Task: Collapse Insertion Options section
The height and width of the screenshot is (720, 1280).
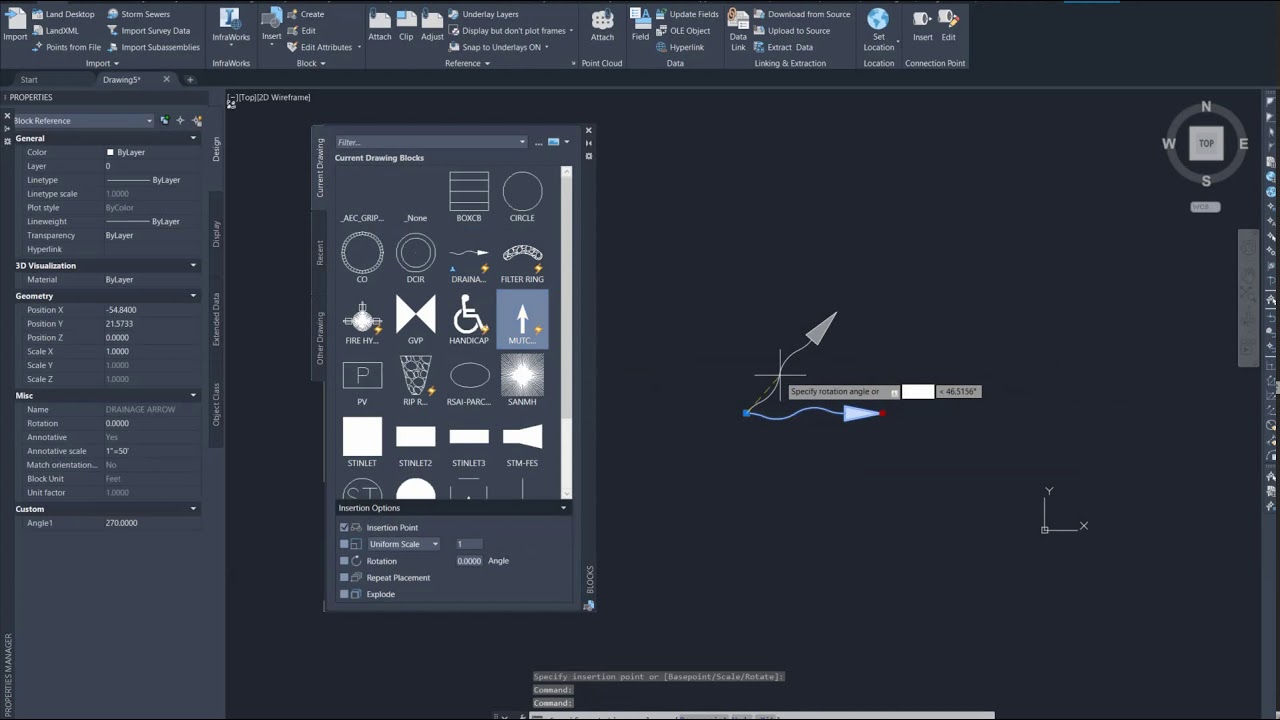Action: 563,508
